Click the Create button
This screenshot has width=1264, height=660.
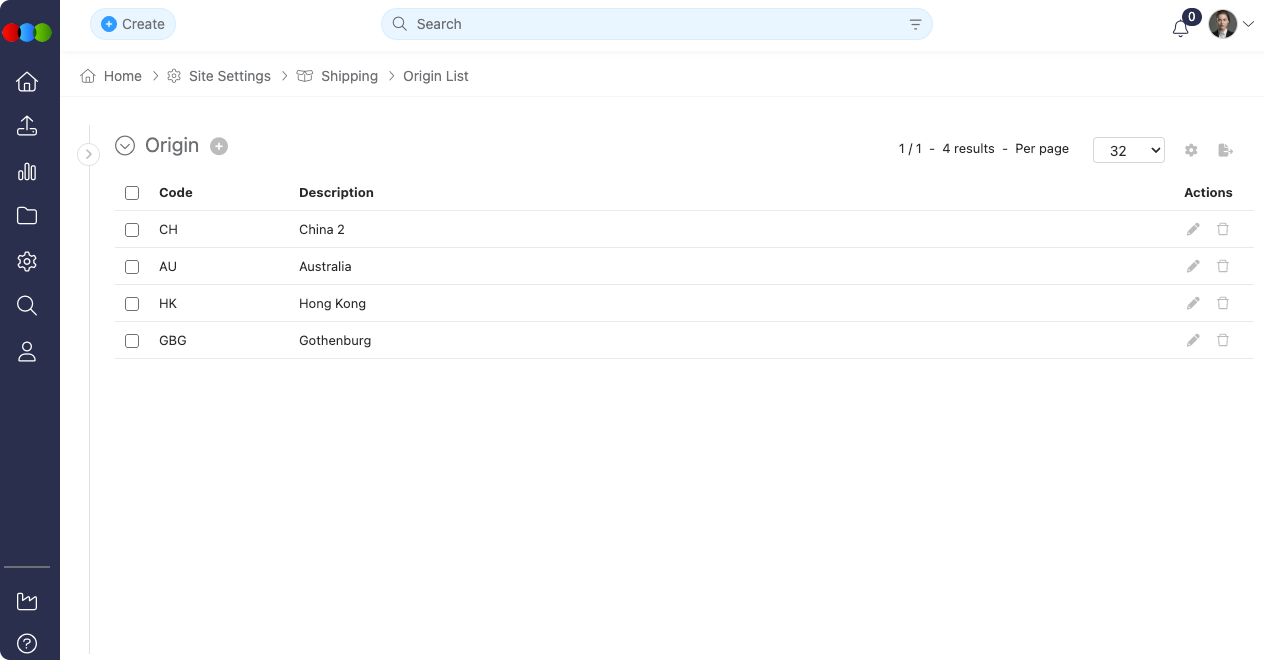point(133,24)
